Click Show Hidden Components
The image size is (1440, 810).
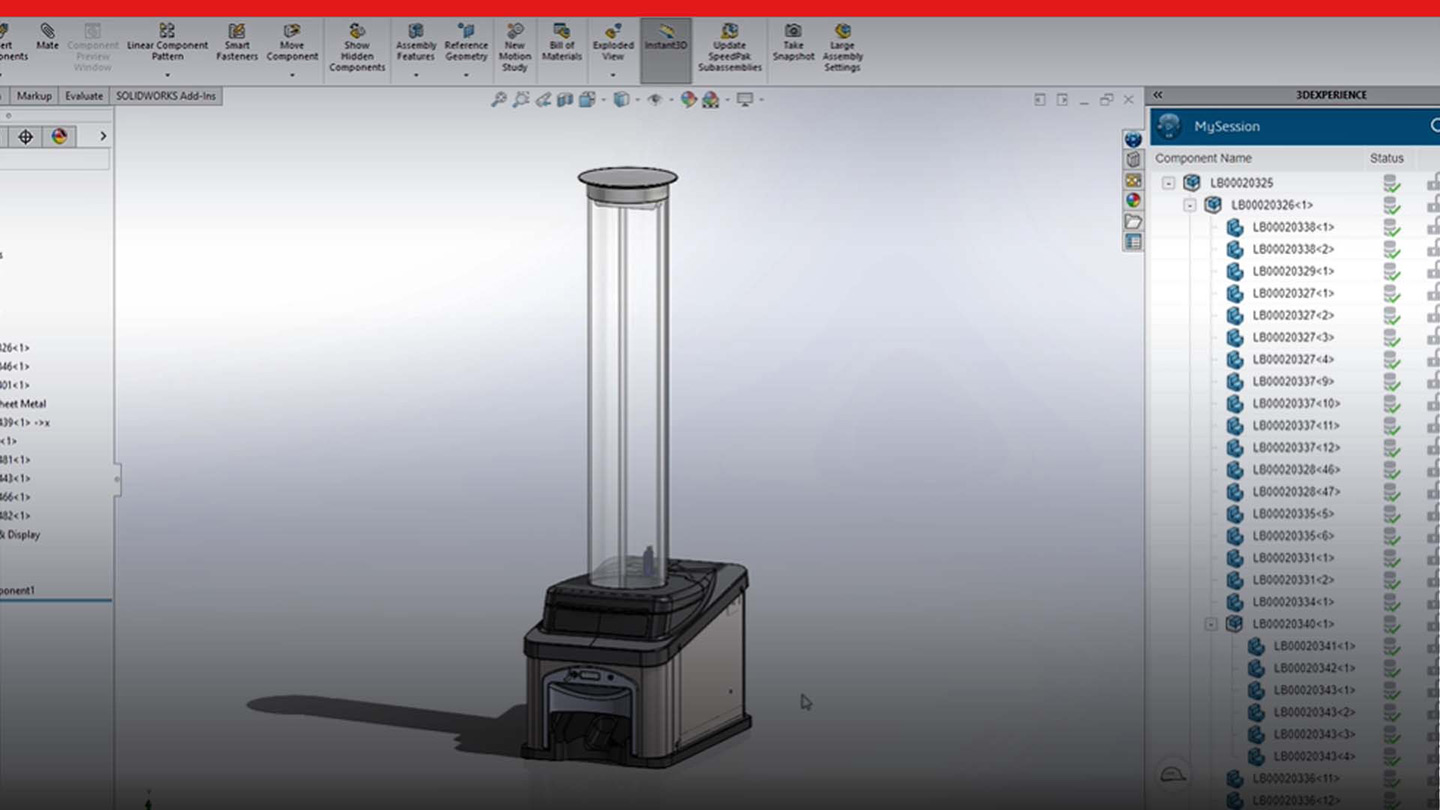click(x=357, y=48)
